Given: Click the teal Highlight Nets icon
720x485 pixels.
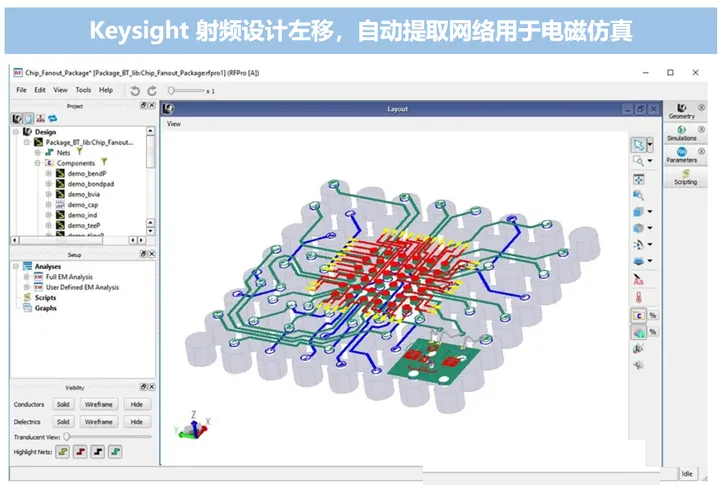Looking at the screenshot, I should coord(115,452).
